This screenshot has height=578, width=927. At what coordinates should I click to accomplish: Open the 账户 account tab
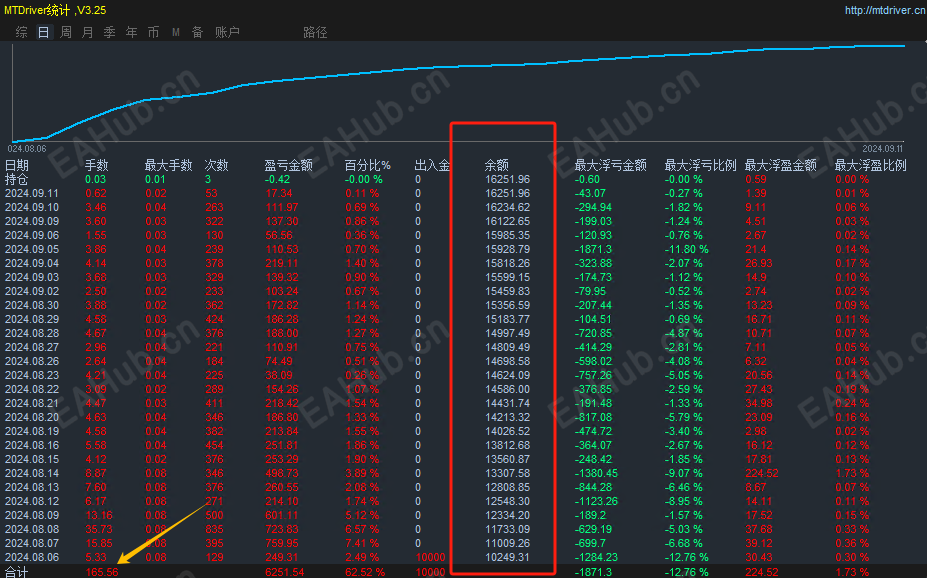coord(227,33)
